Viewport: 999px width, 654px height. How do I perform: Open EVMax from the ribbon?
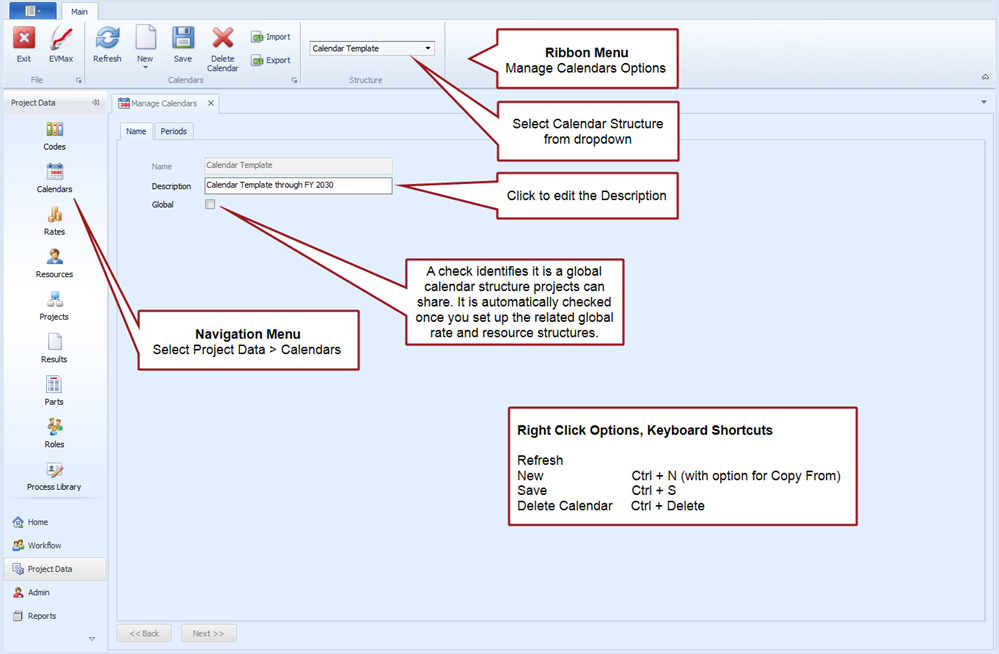[61, 39]
